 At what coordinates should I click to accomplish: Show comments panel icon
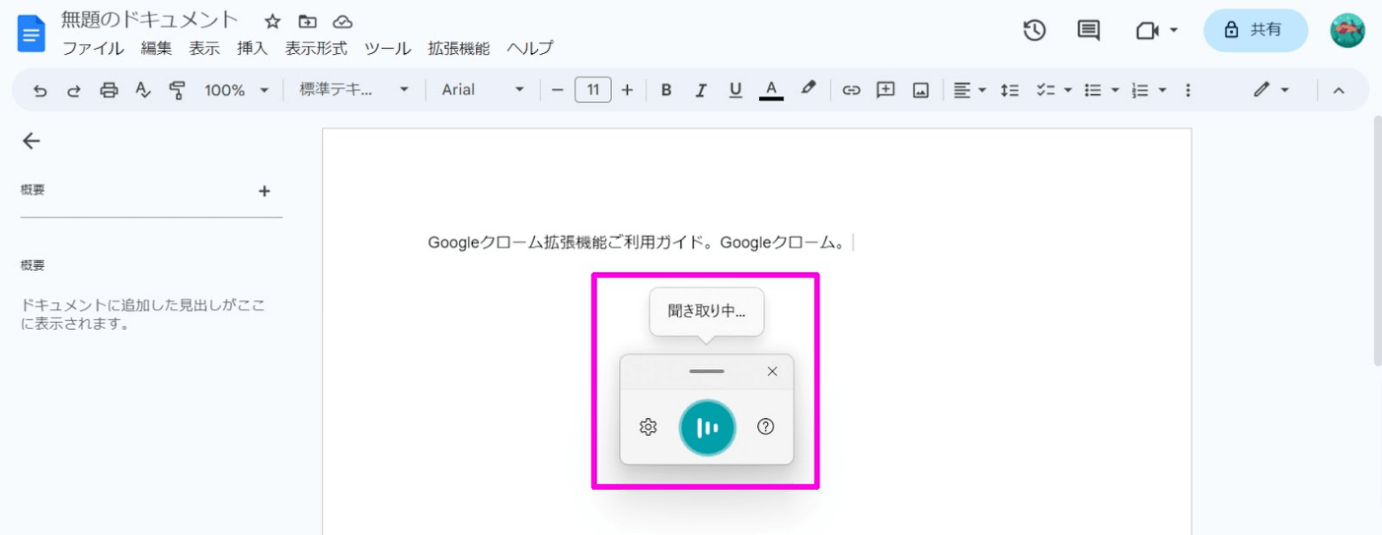[x=1088, y=31]
